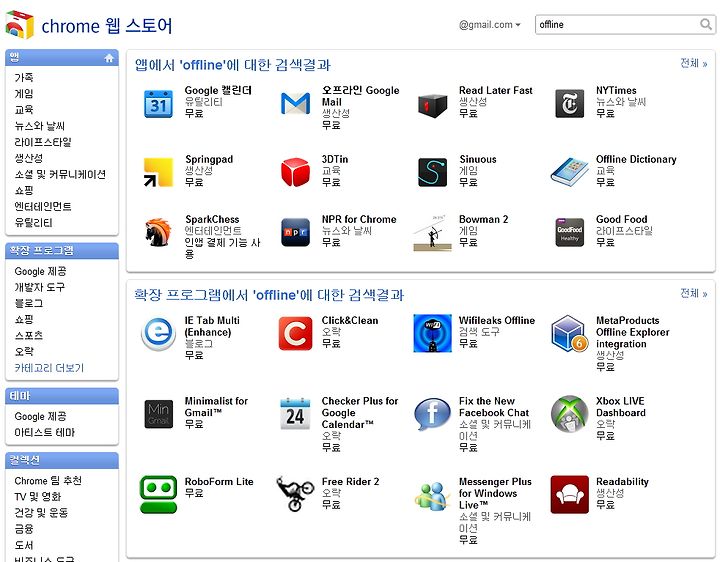Show all extension results via 전체 link
This screenshot has width=720, height=562.
(693, 293)
